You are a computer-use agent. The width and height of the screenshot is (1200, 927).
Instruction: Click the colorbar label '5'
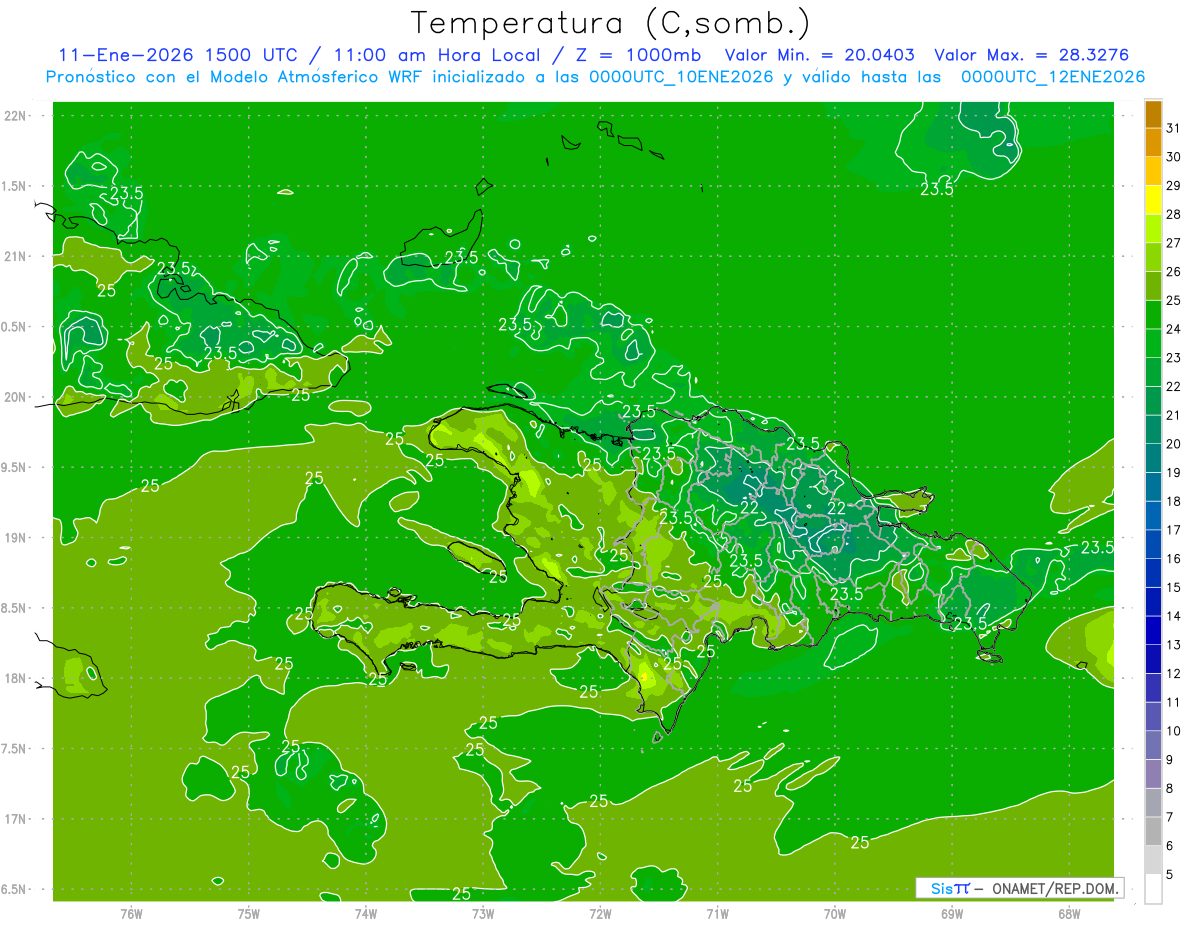click(x=1169, y=875)
